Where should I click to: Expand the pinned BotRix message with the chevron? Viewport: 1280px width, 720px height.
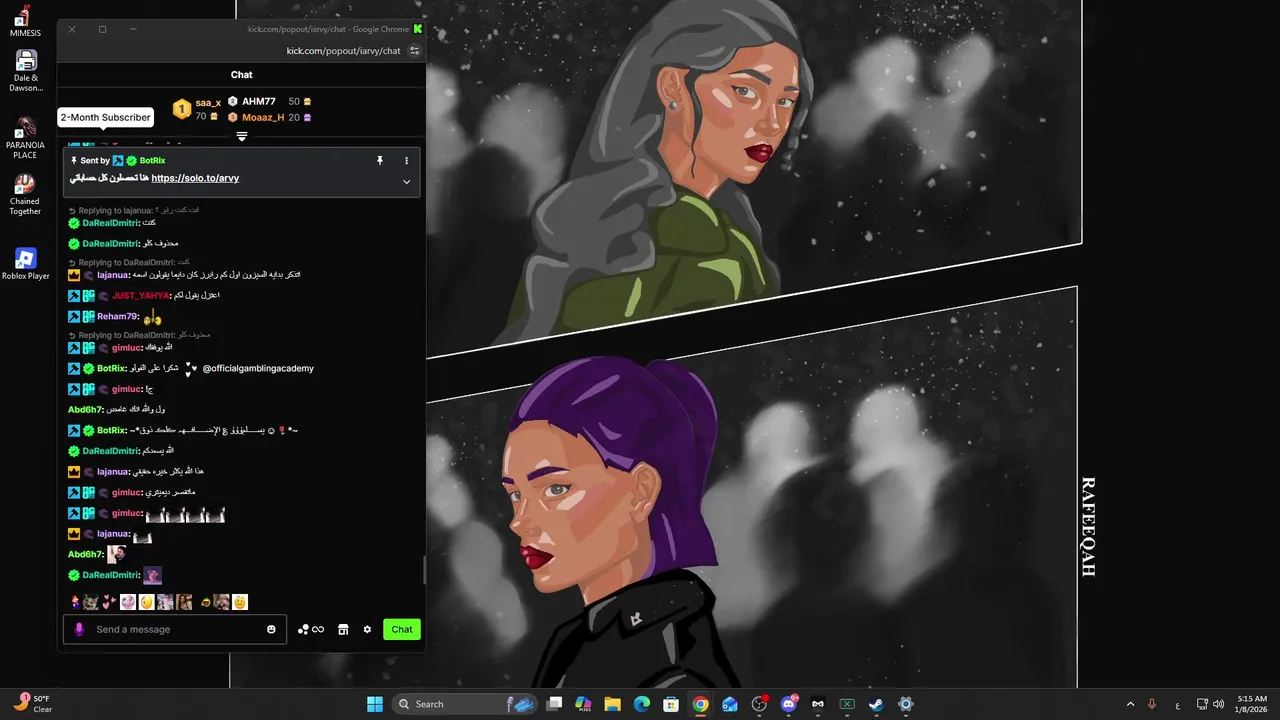(406, 182)
